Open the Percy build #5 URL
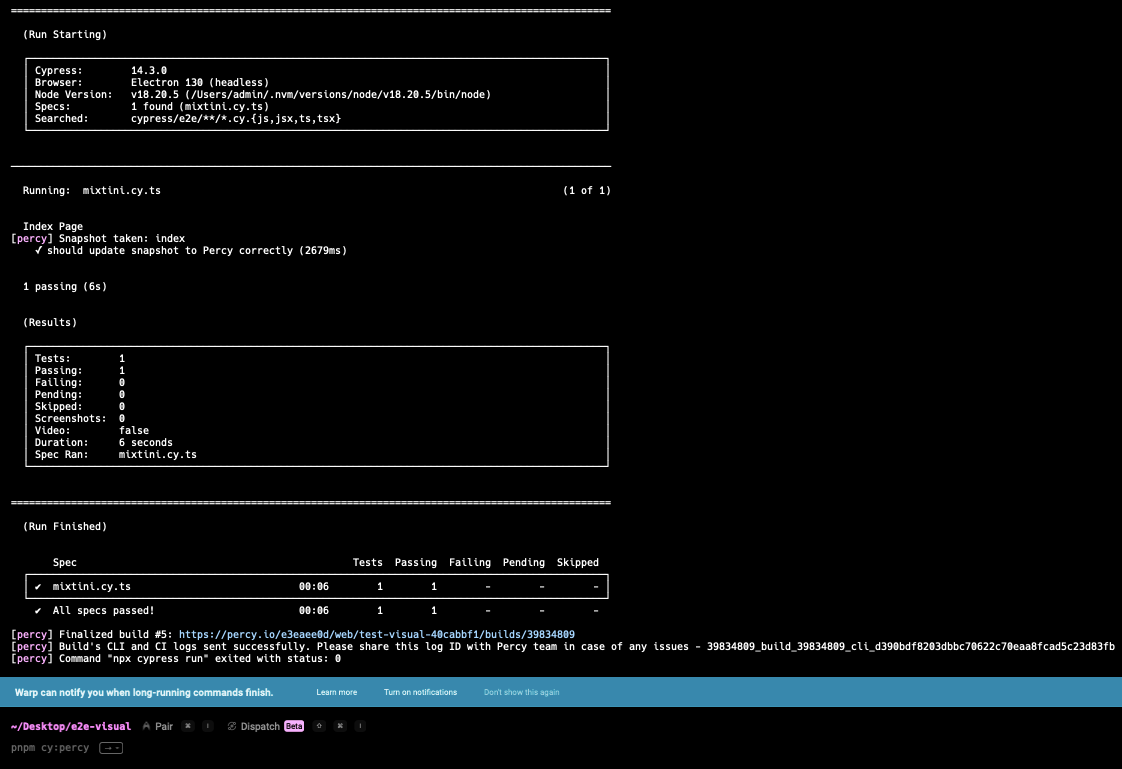 377,634
